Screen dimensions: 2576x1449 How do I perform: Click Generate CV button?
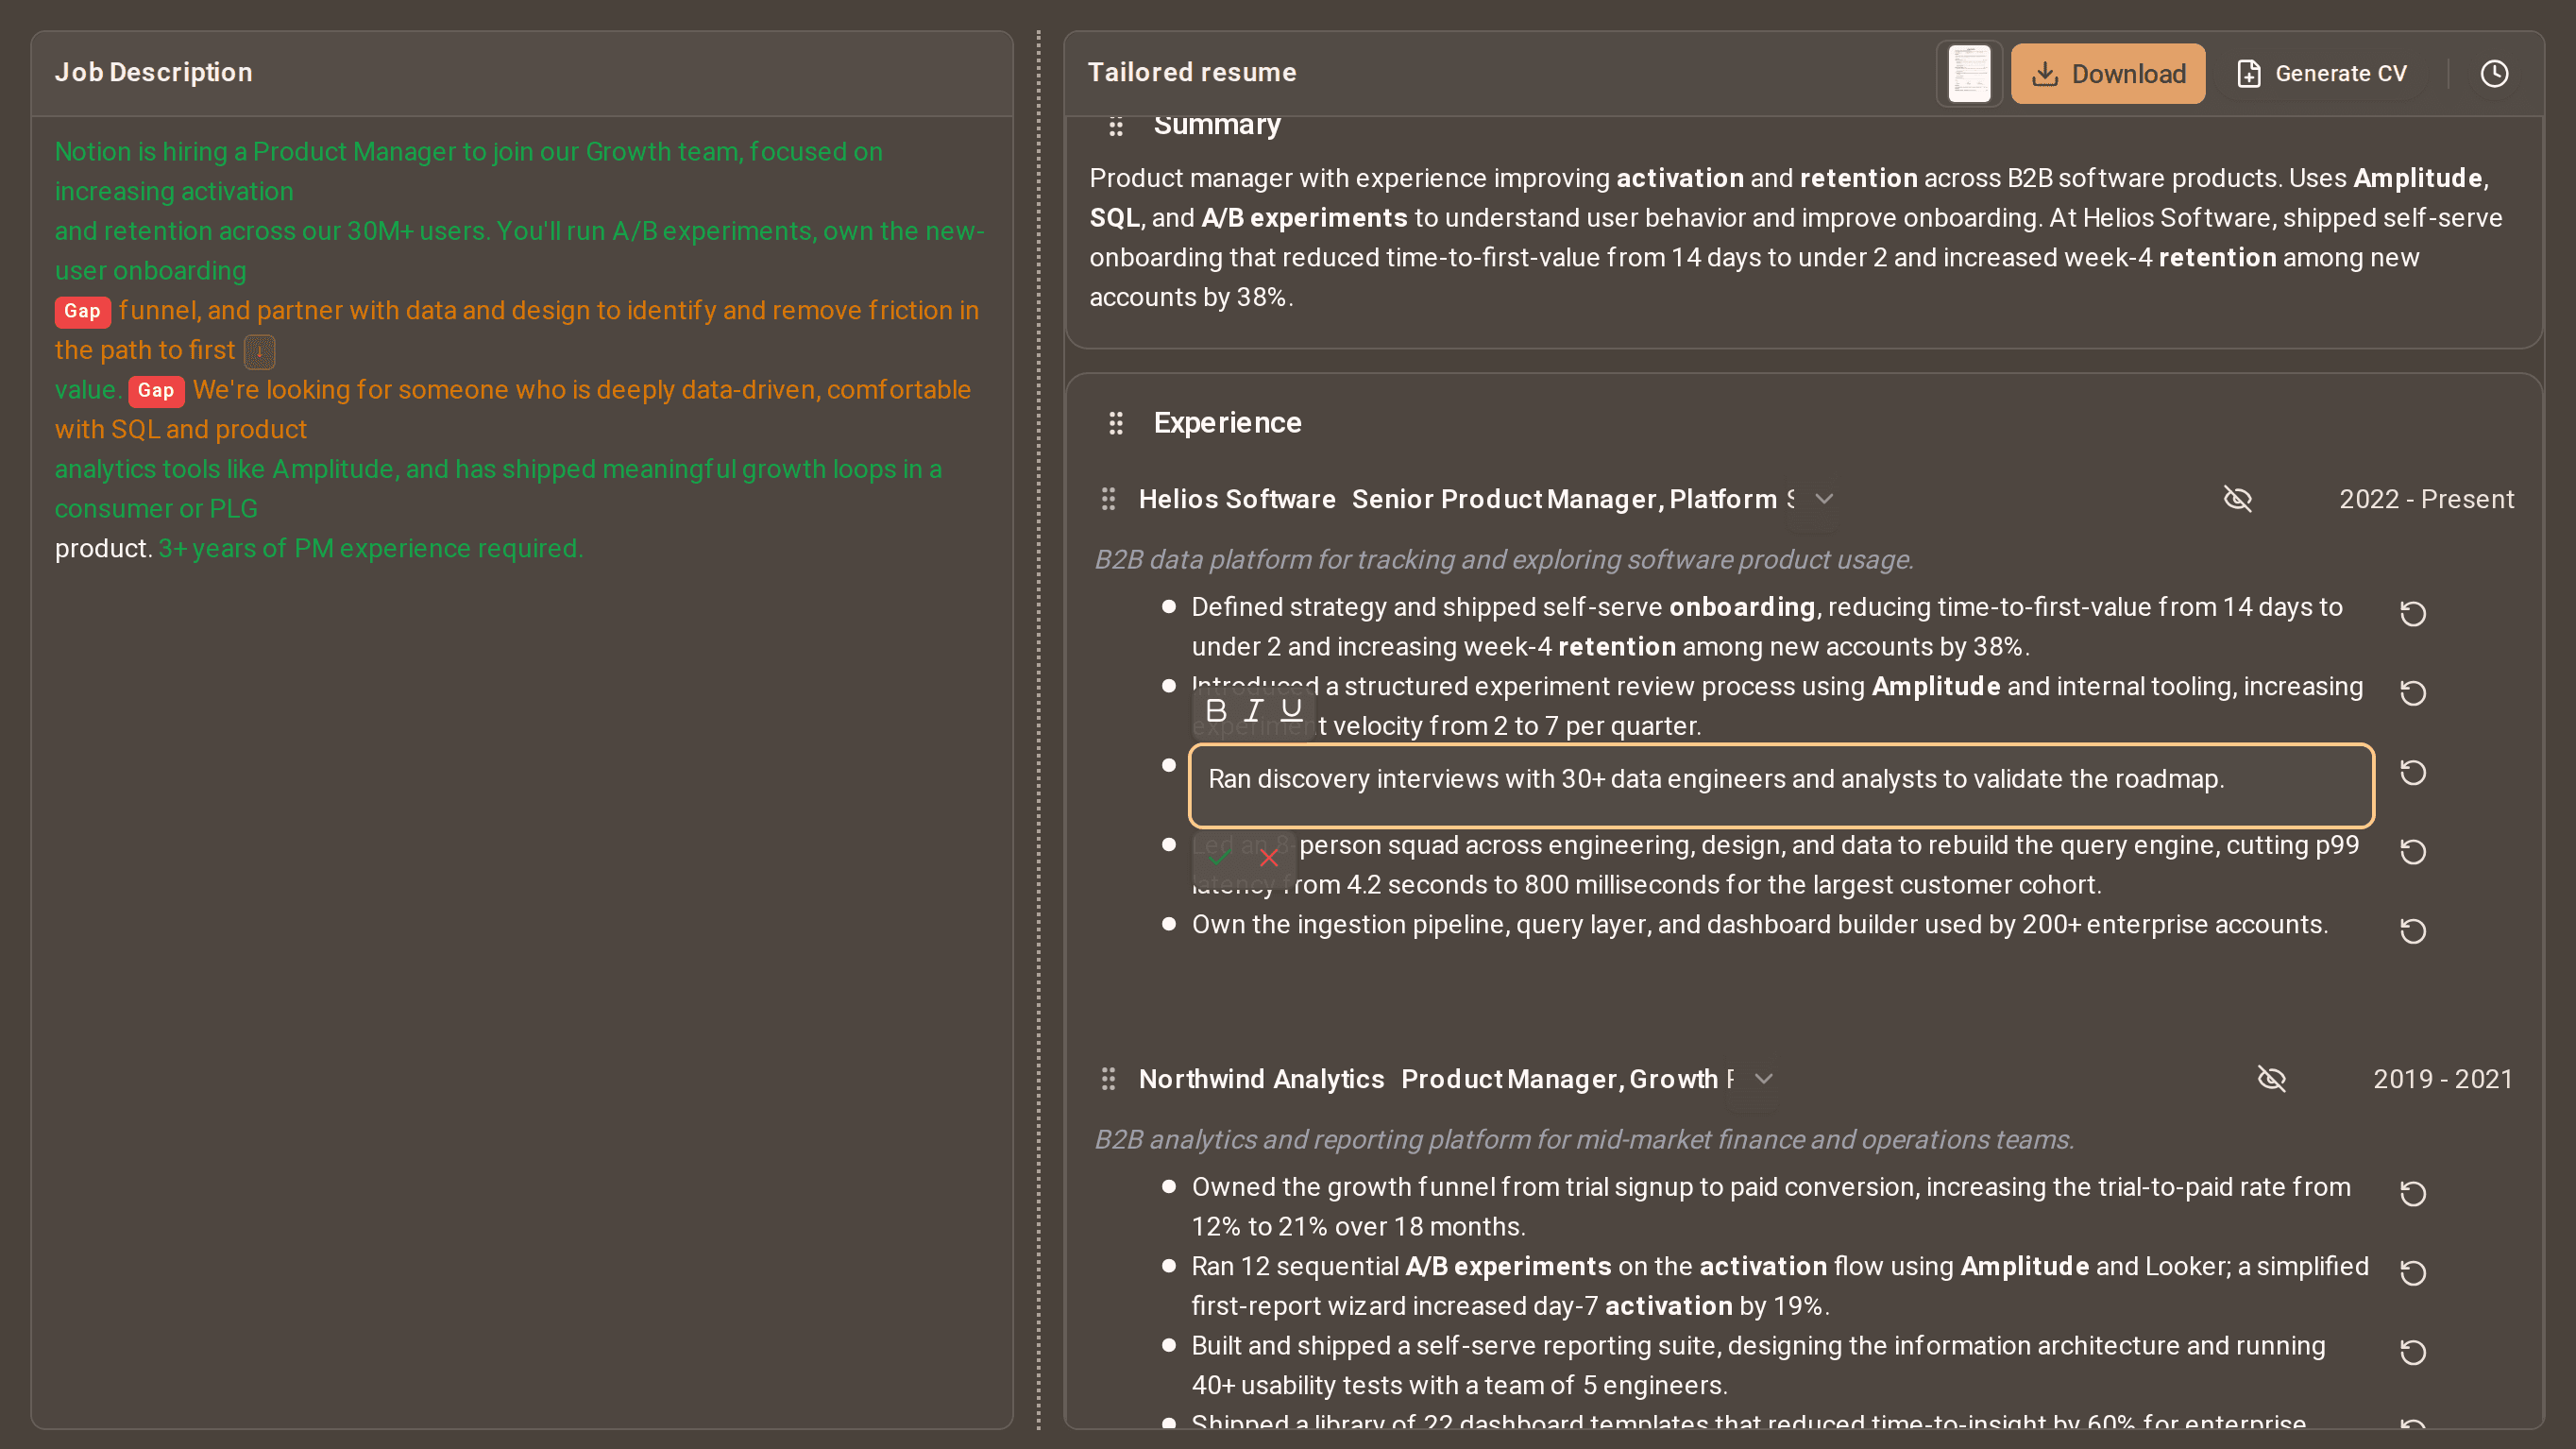pos(2322,73)
